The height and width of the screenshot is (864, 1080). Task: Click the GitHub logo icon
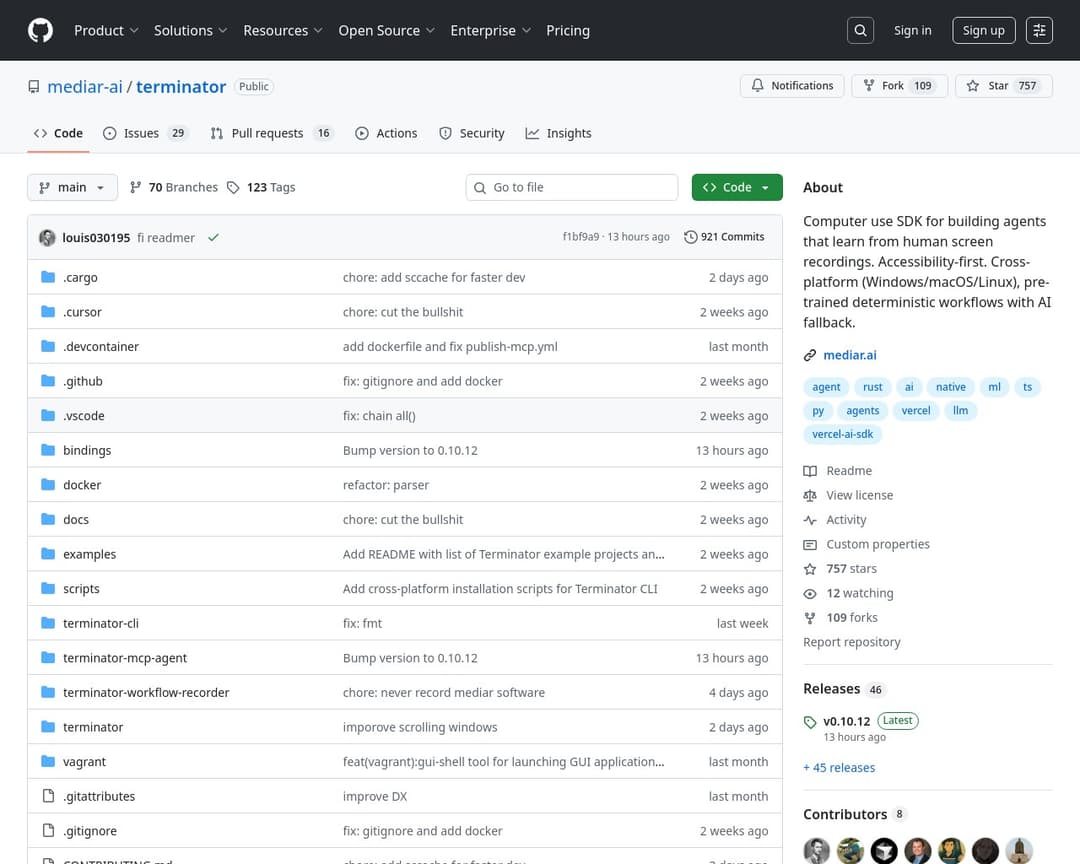pyautogui.click(x=40, y=30)
